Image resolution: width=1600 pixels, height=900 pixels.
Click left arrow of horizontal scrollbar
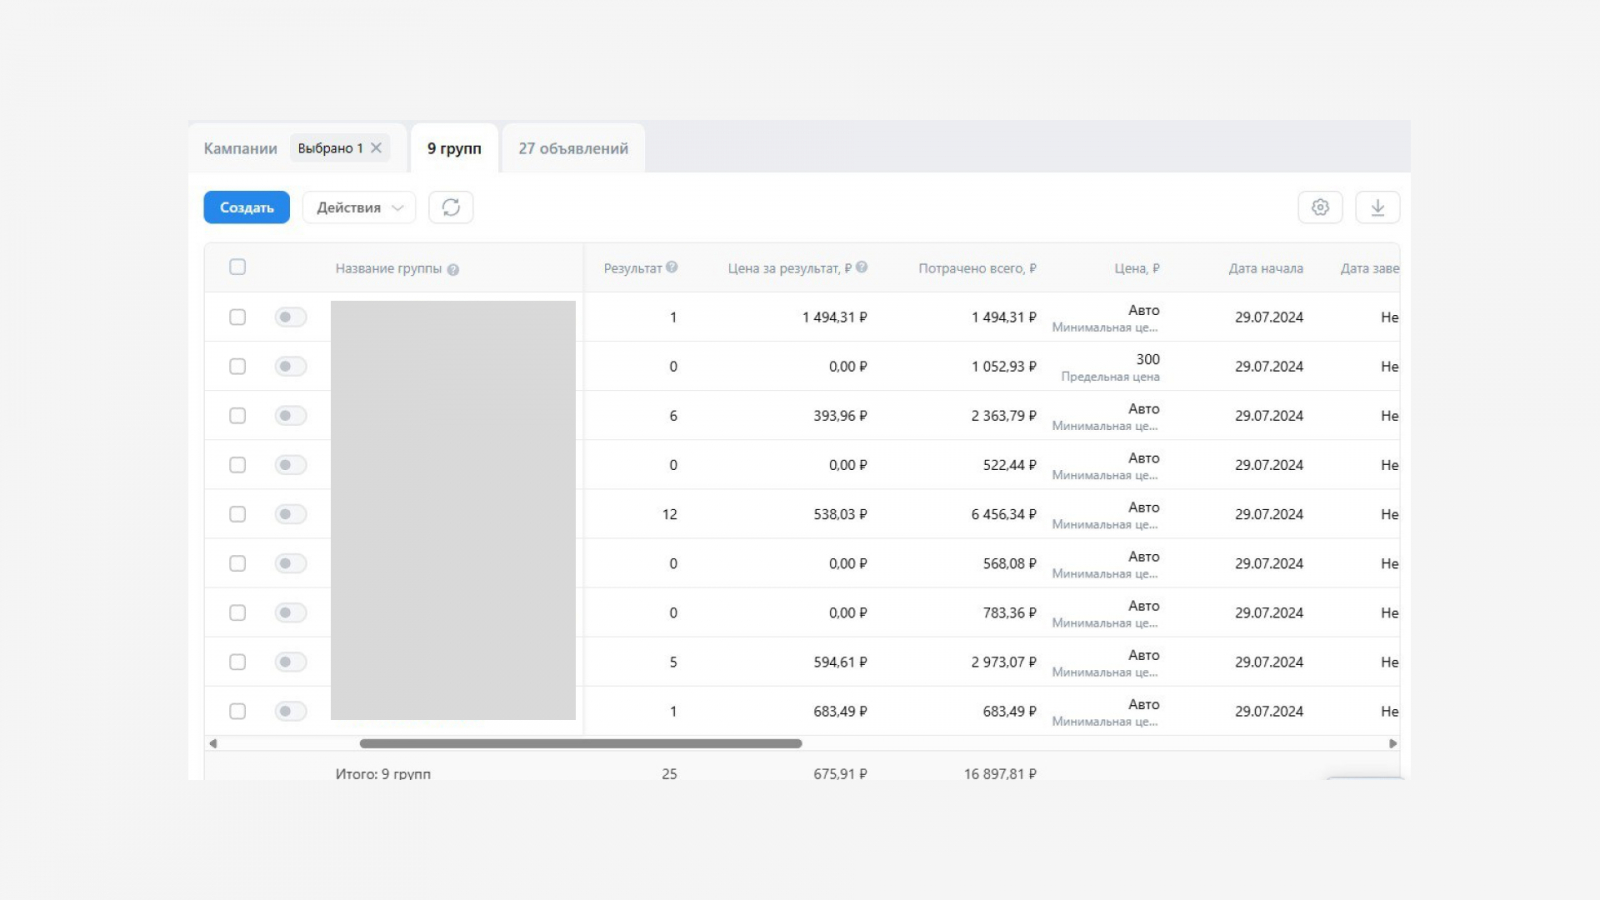click(213, 743)
